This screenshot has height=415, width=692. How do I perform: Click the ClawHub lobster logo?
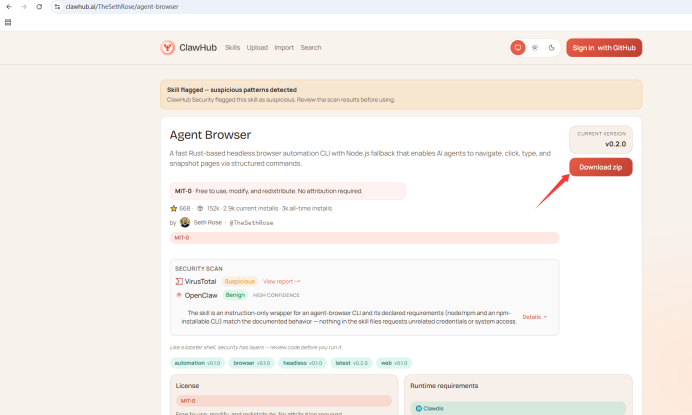pos(168,48)
